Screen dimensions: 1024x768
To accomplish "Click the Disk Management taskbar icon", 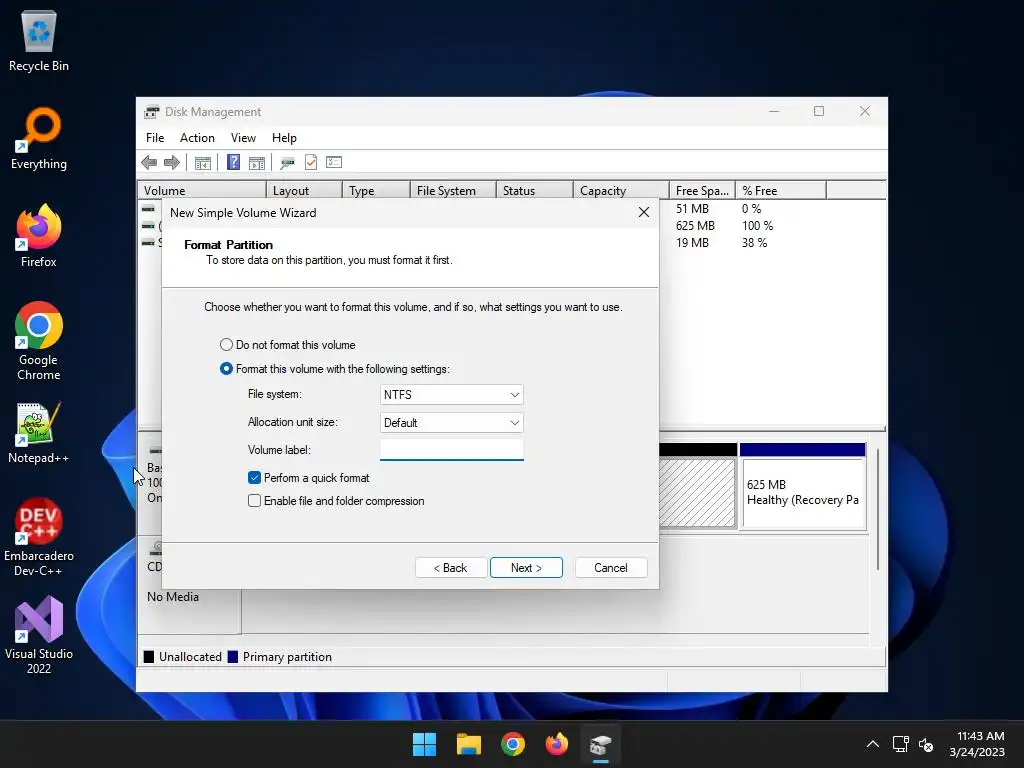I will [x=600, y=744].
